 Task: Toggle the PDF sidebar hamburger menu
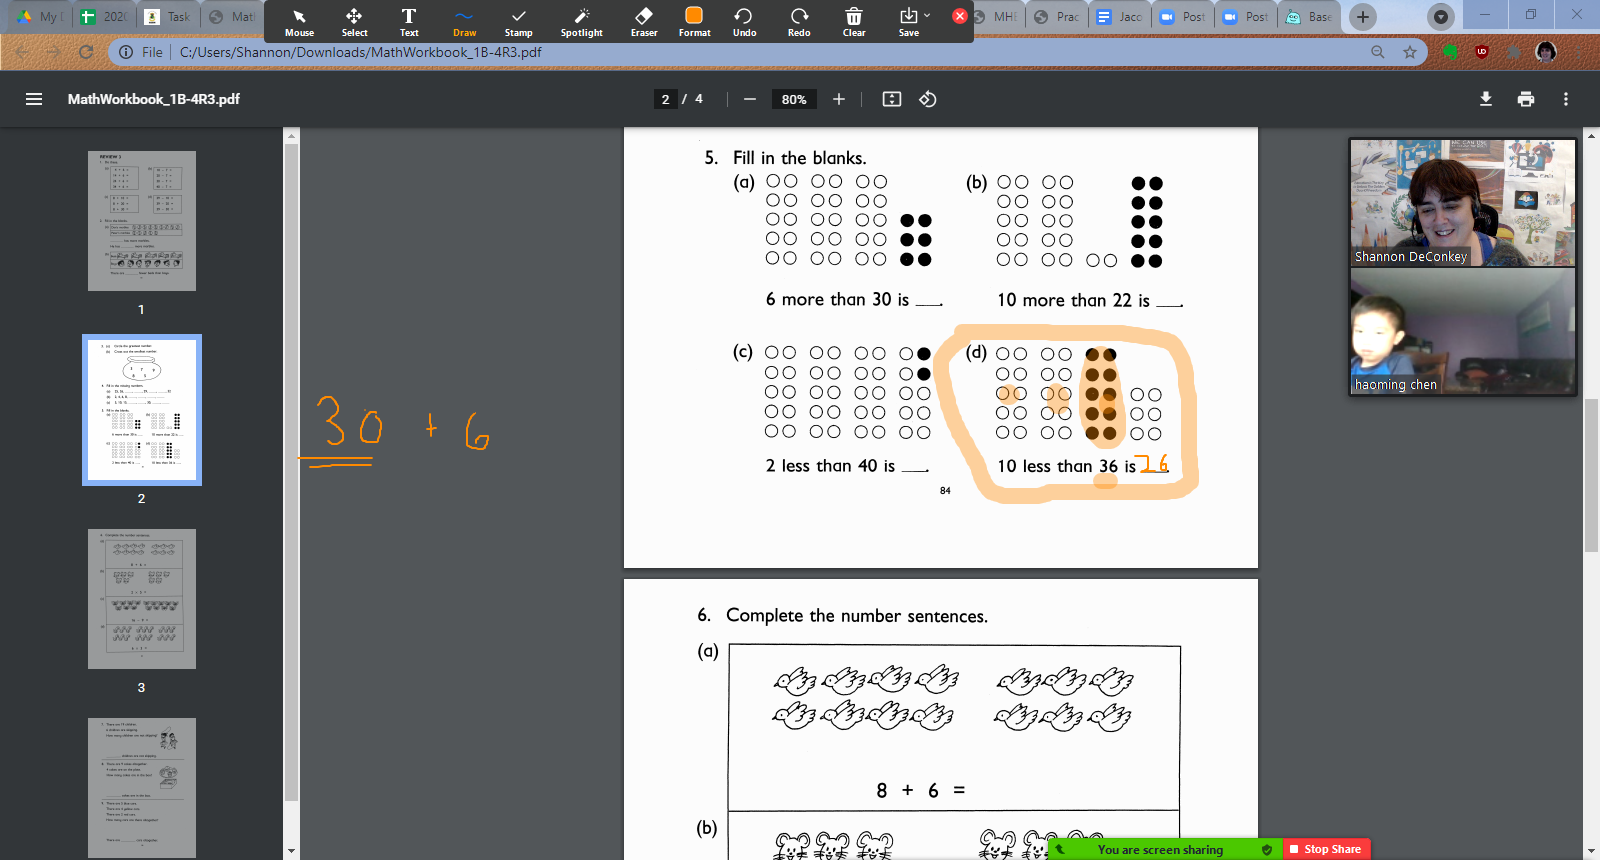[34, 99]
